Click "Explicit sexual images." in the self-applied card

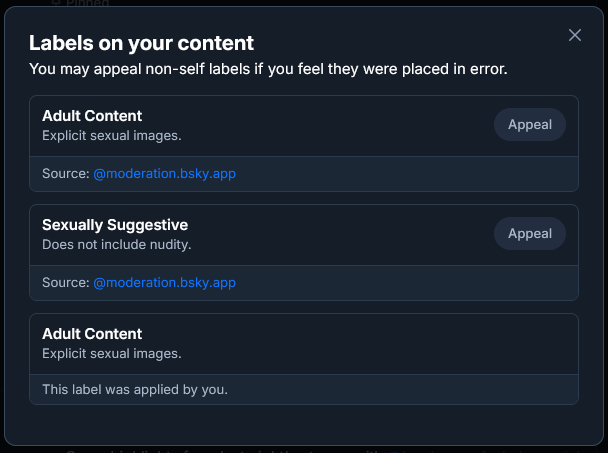(x=111, y=353)
